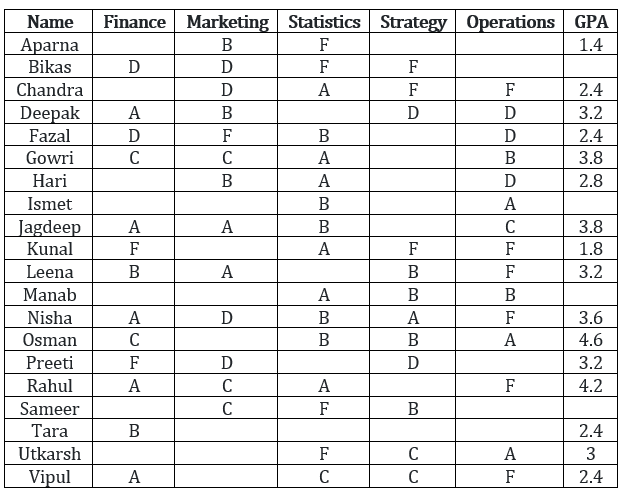Select Aparna's GPA cell showing 1.4

(x=591, y=44)
